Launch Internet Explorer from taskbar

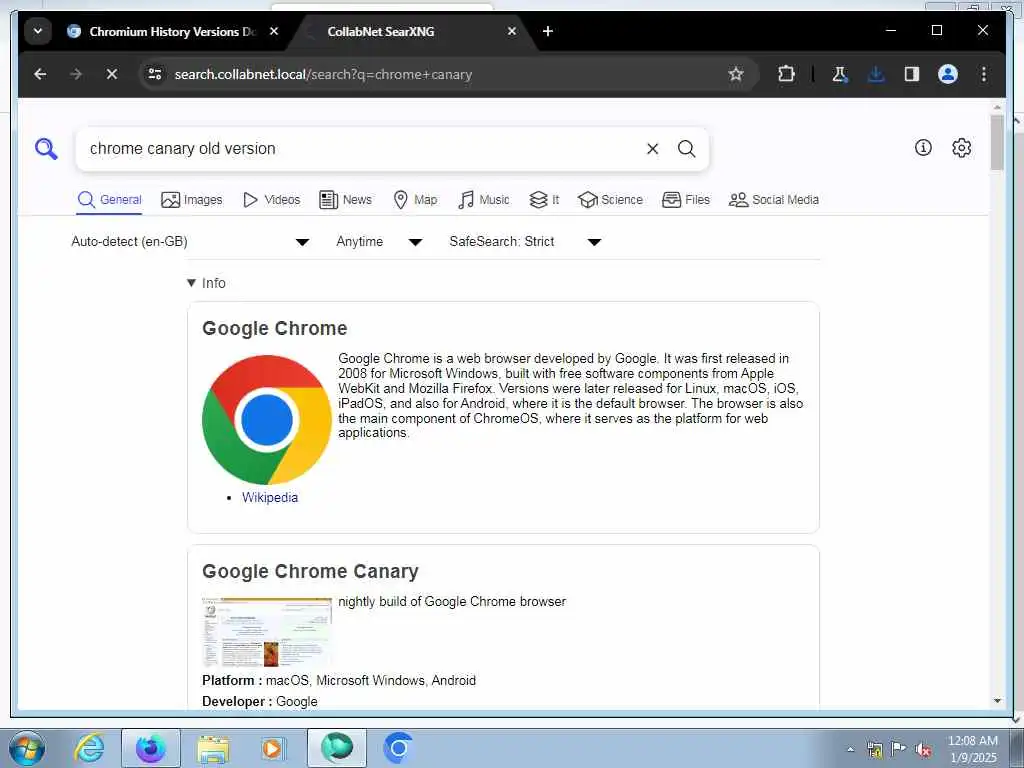(89, 748)
